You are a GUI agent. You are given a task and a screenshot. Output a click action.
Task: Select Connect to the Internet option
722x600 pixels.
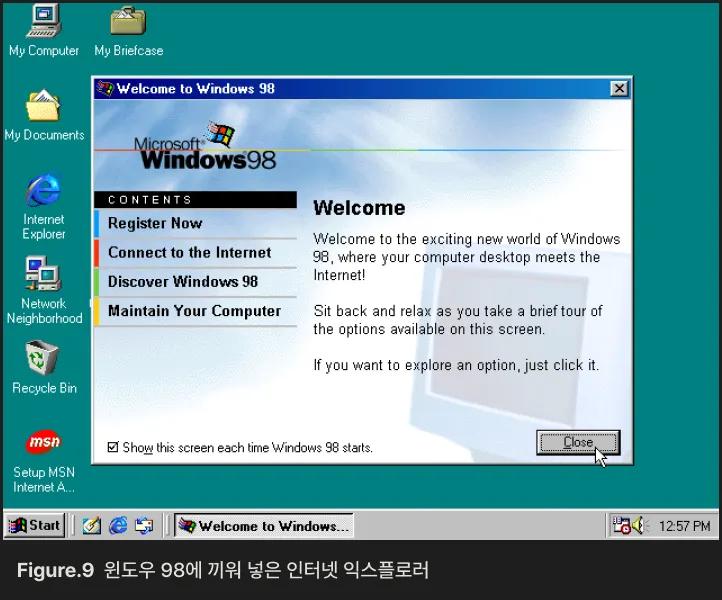click(196, 253)
